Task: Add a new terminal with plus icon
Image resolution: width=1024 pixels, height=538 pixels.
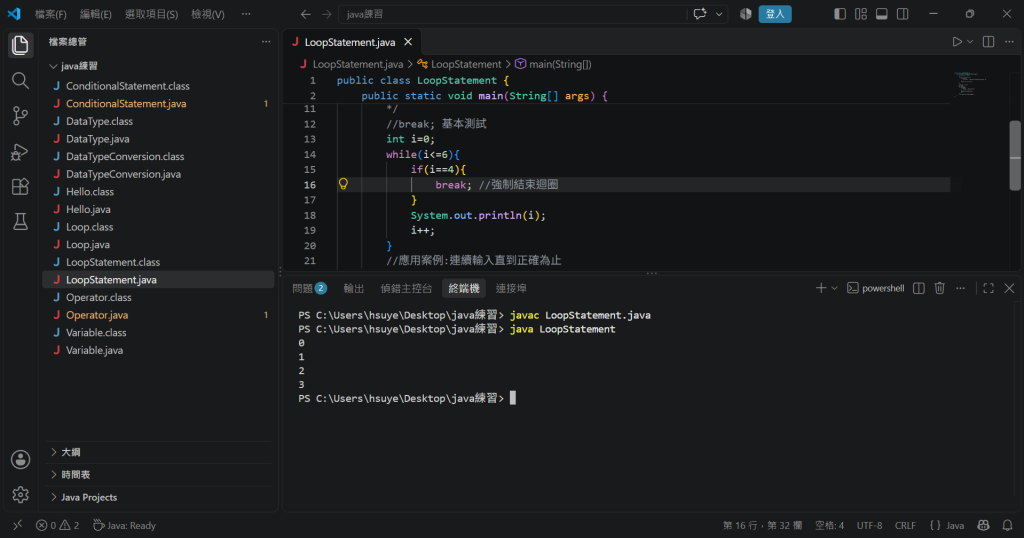Action: [x=821, y=288]
